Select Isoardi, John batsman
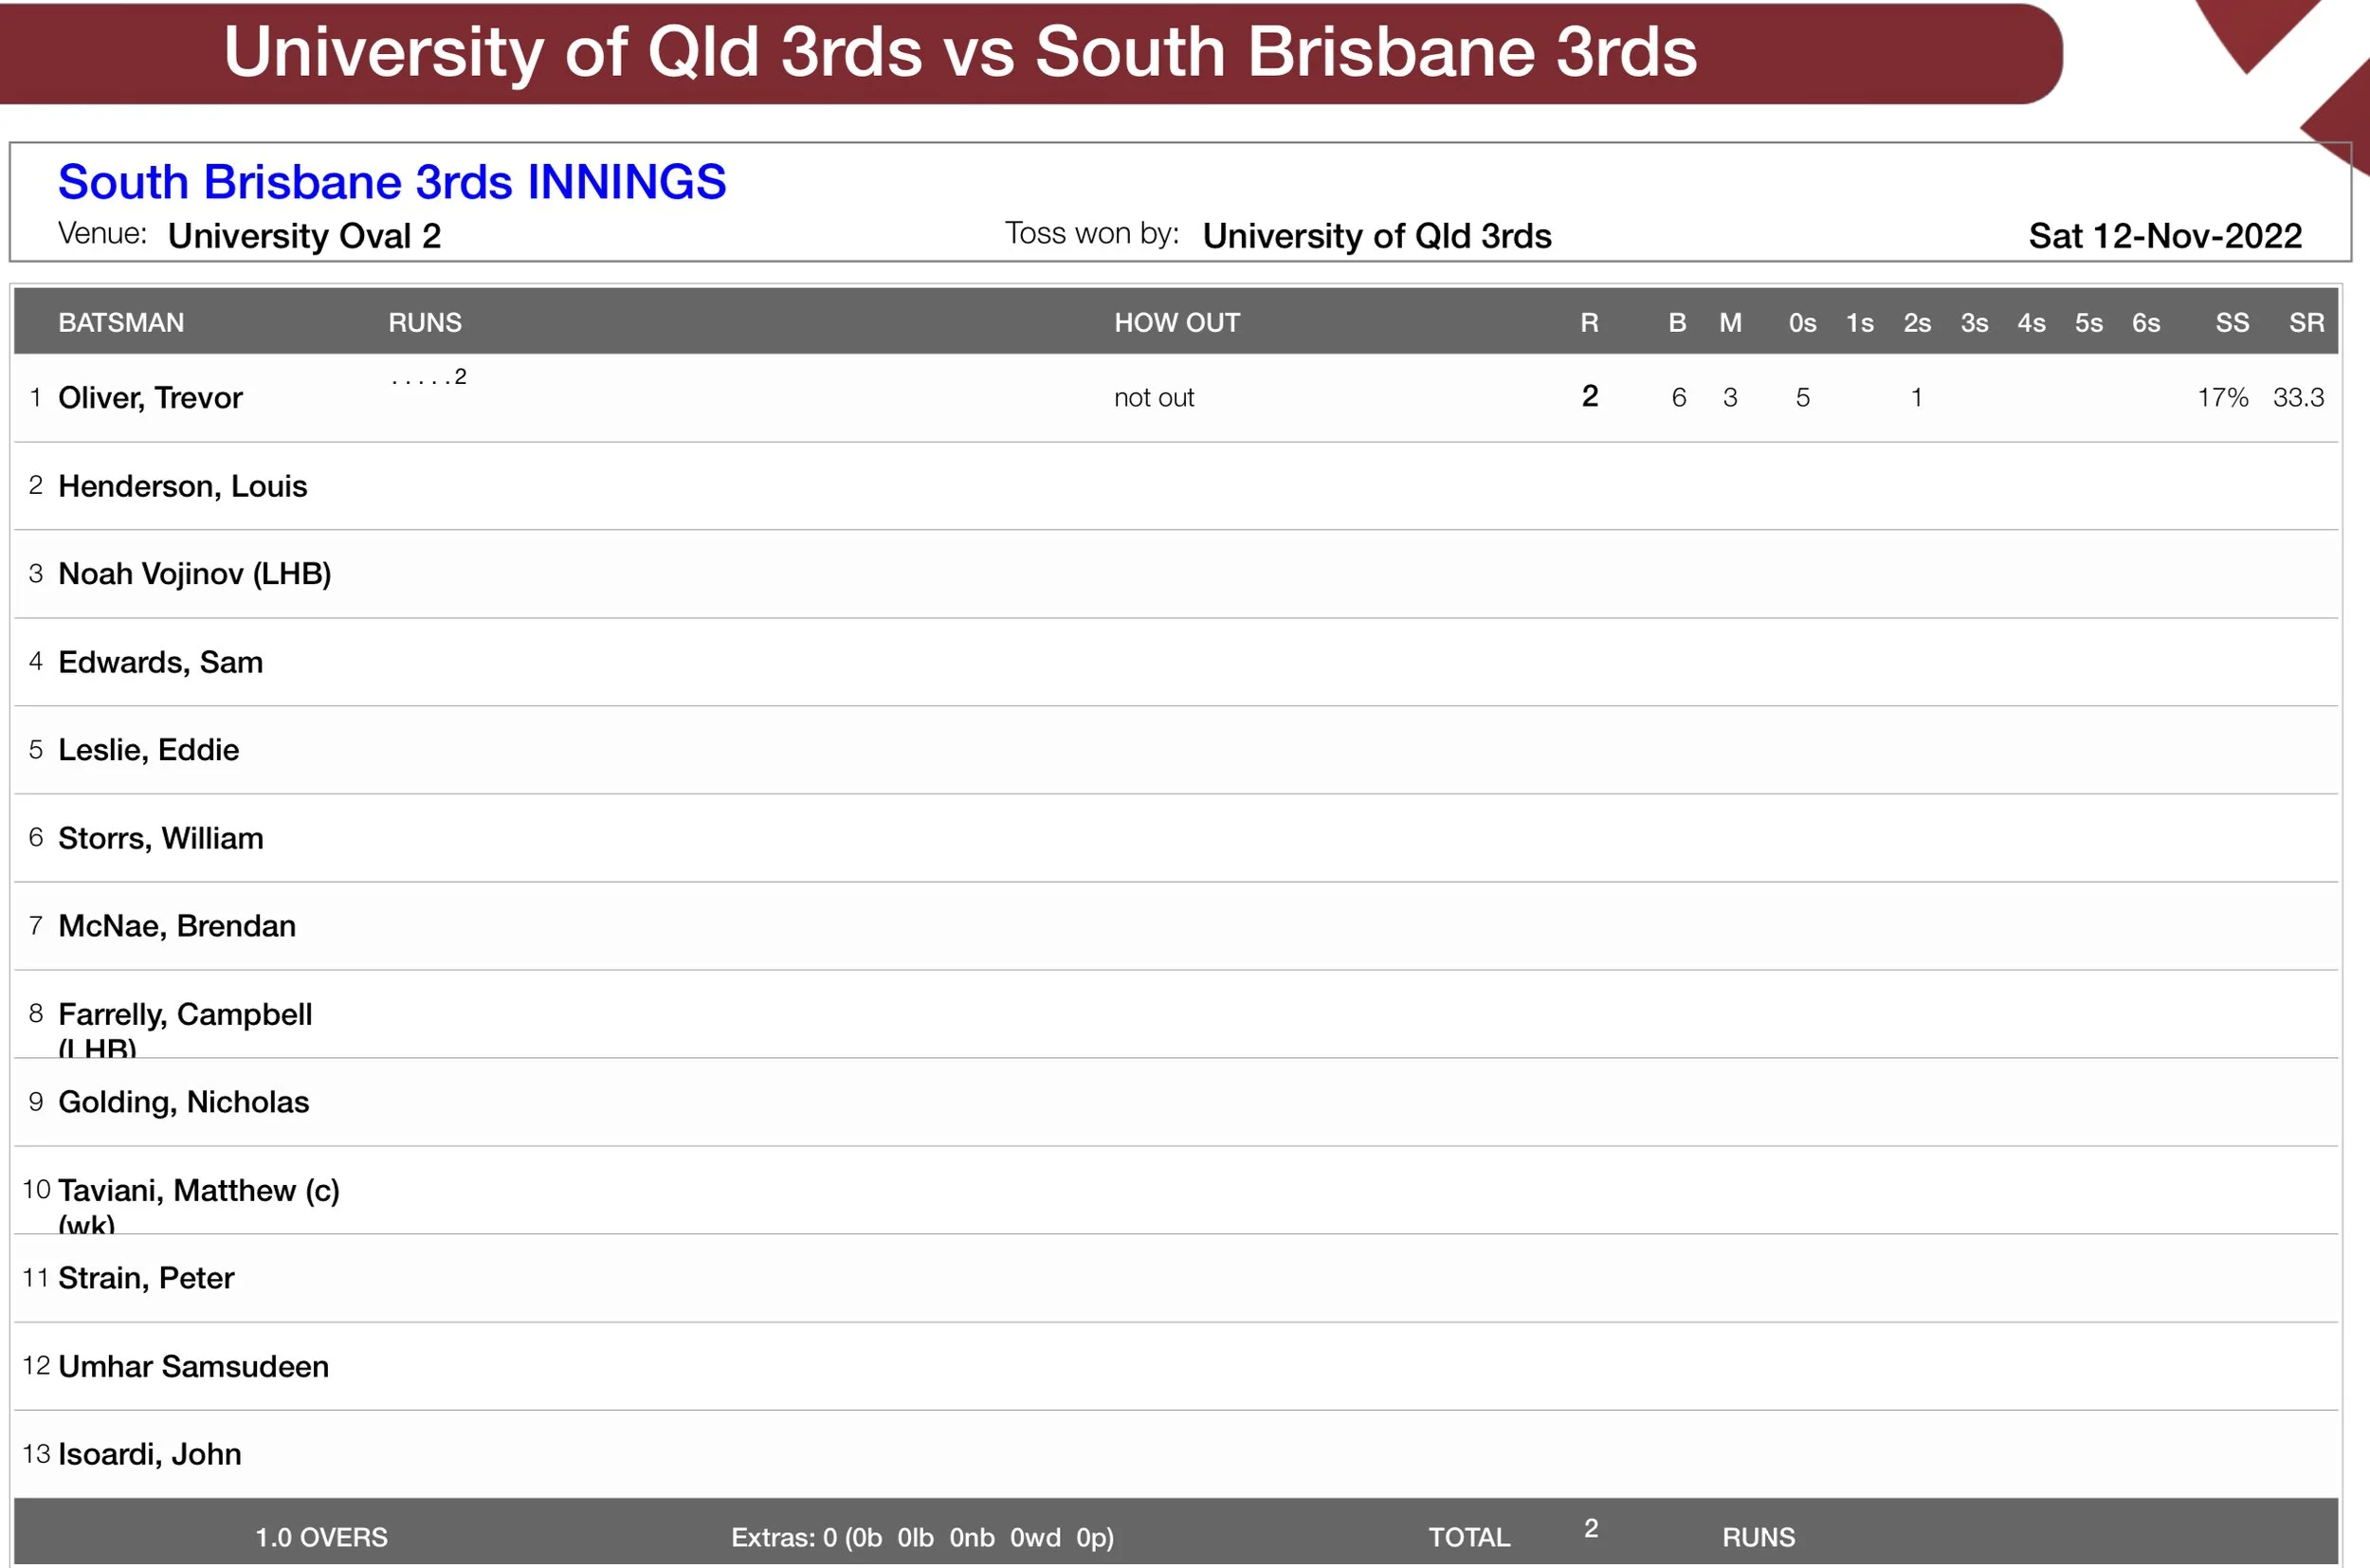This screenshot has width=2370, height=1568. pyautogui.click(x=149, y=1454)
